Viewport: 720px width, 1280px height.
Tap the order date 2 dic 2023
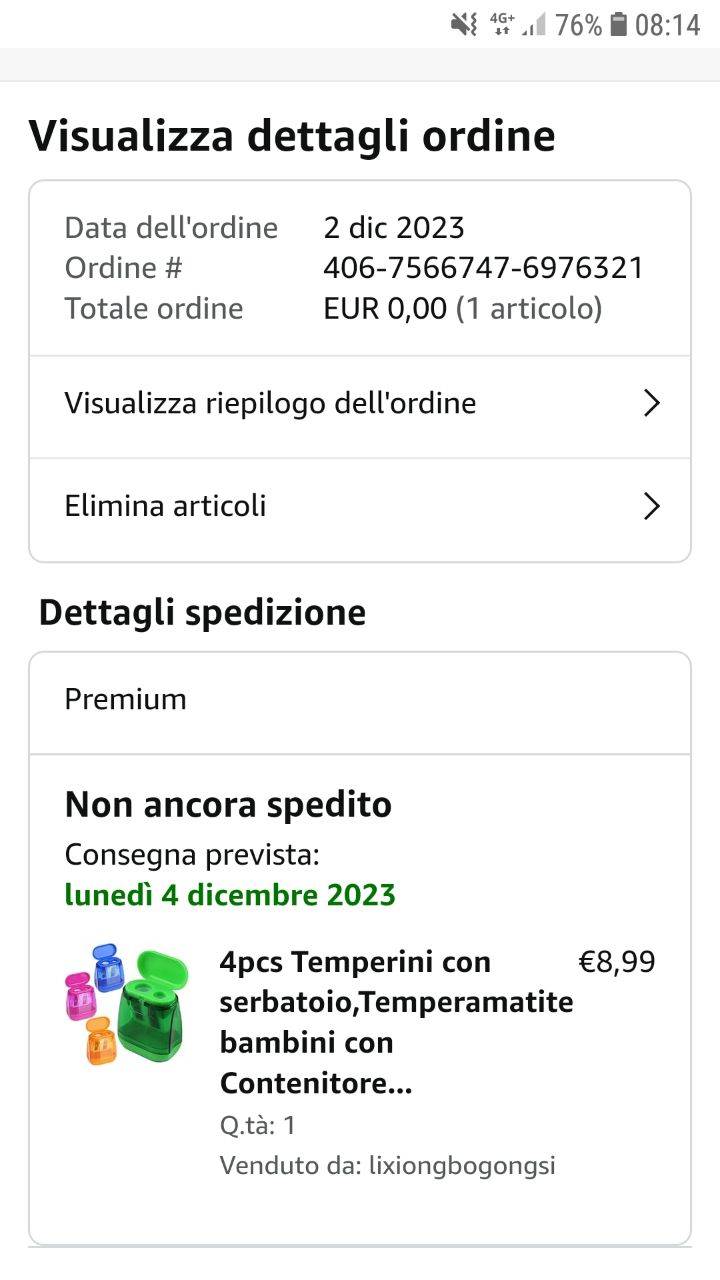tap(394, 227)
